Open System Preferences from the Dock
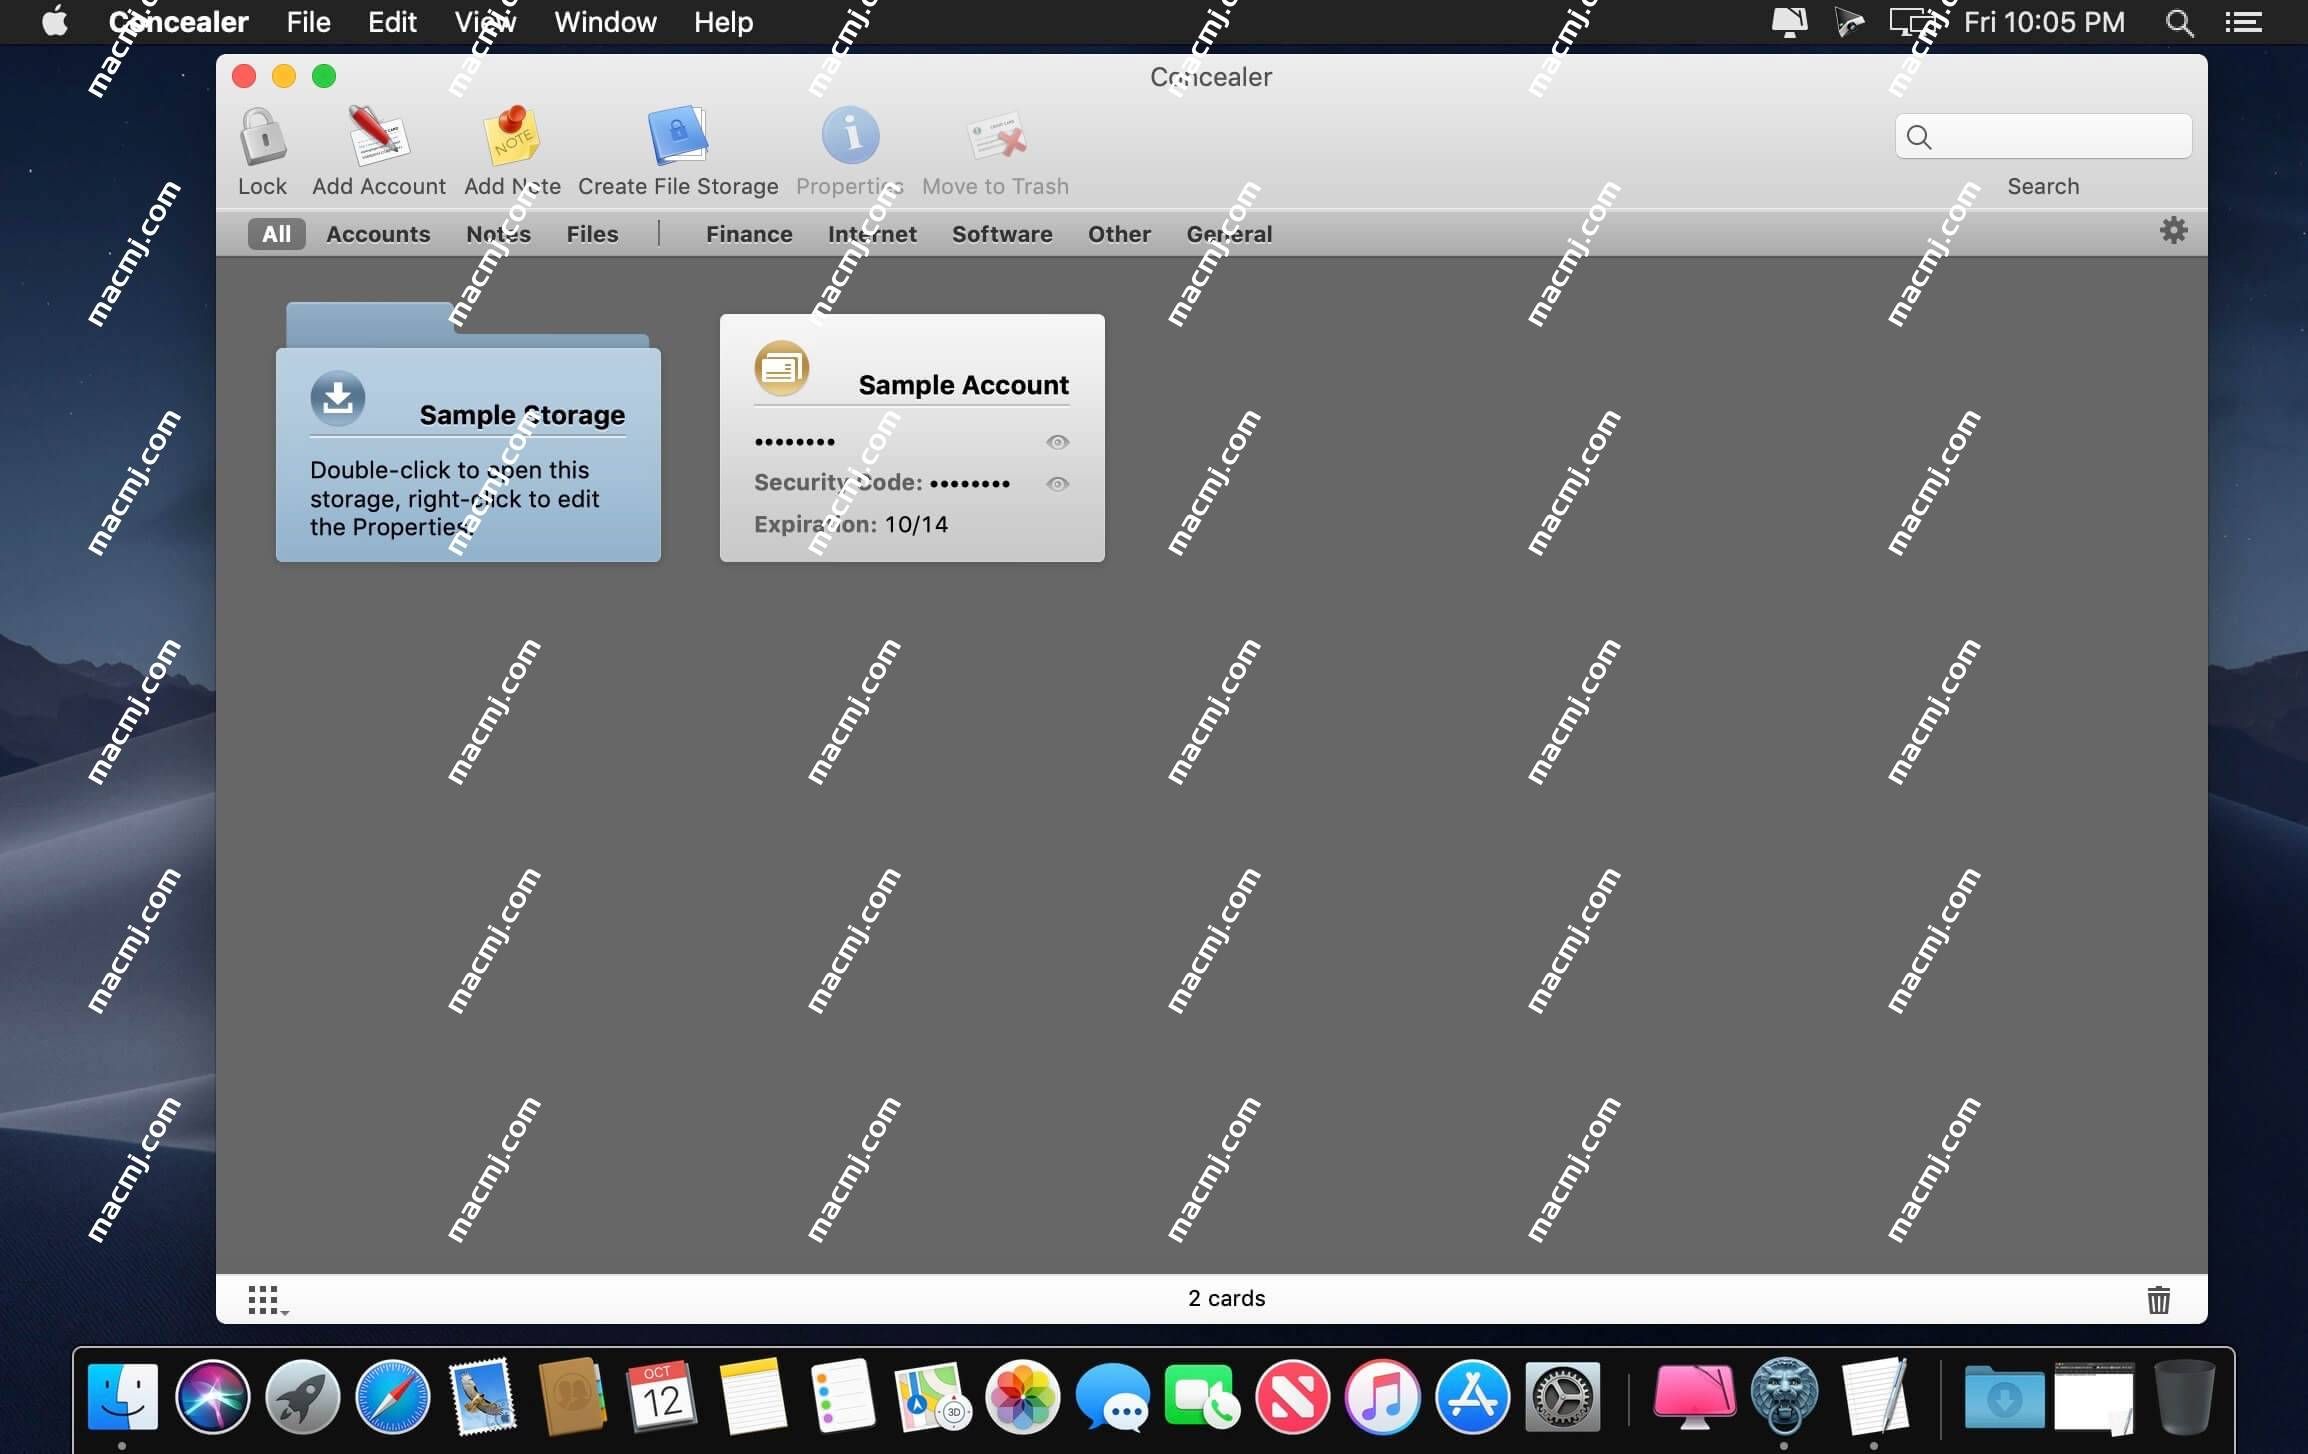This screenshot has width=2308, height=1454. 1562,1397
